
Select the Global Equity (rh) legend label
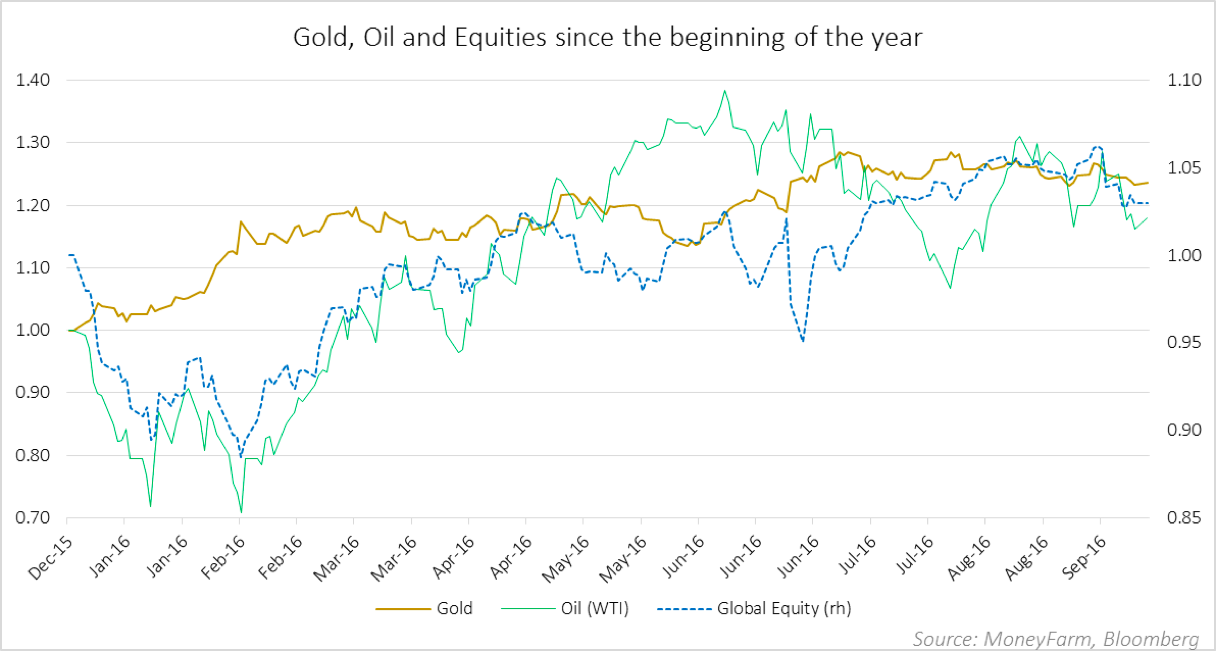click(x=785, y=608)
